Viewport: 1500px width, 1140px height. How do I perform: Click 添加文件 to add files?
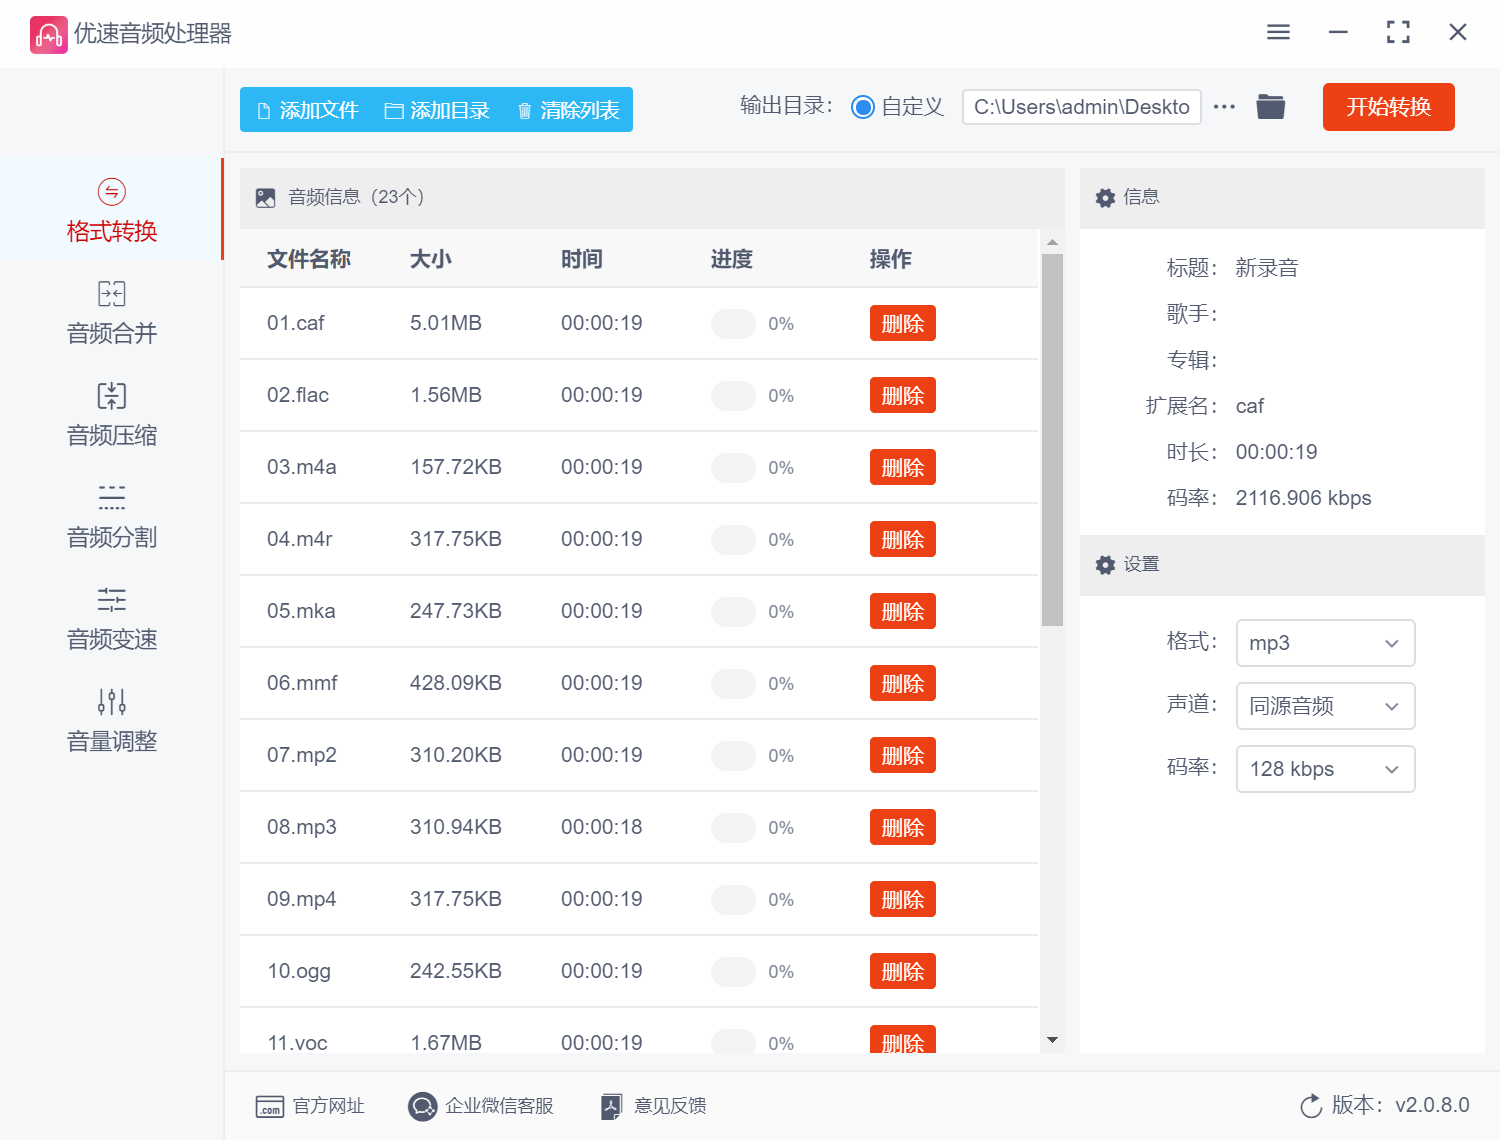(x=308, y=110)
